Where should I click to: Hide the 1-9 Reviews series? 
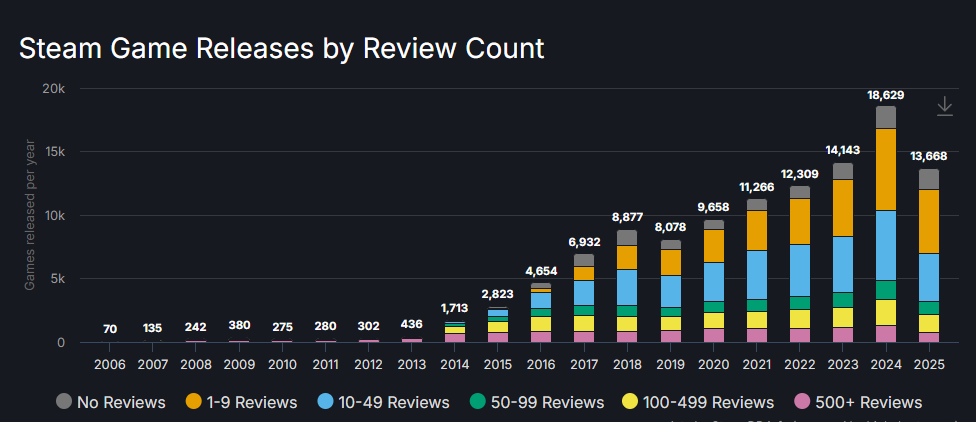(241, 402)
